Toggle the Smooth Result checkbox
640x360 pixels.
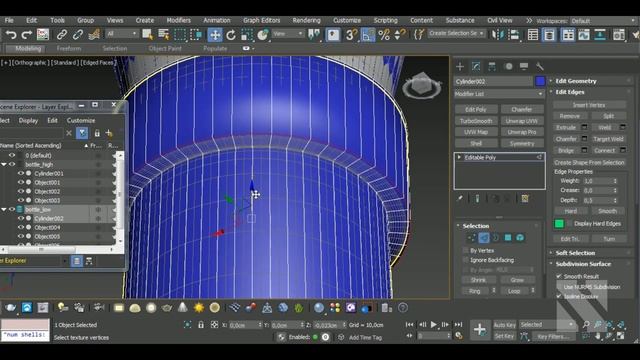(x=559, y=276)
